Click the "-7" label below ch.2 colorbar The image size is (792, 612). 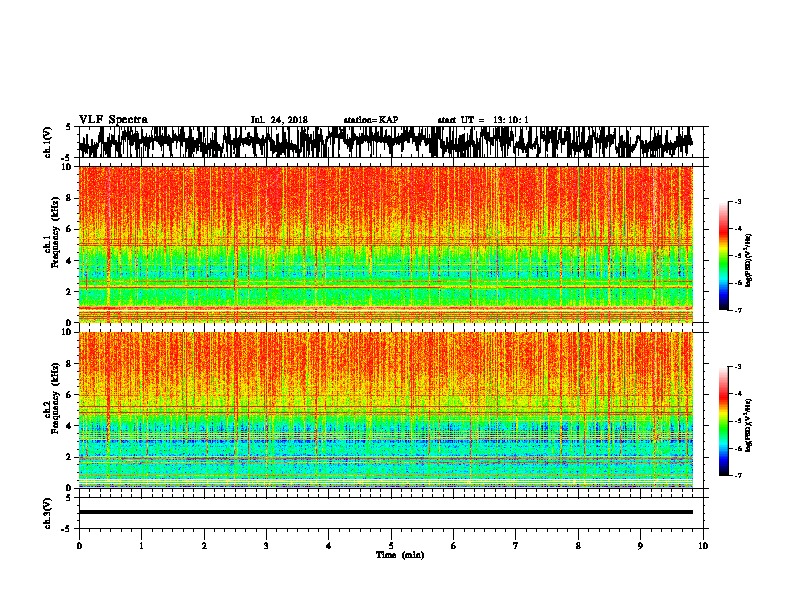737,475
